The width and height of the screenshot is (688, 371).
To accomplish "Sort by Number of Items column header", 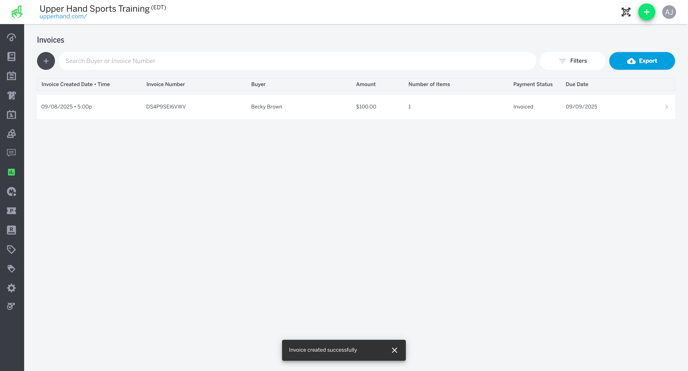I will coord(429,84).
